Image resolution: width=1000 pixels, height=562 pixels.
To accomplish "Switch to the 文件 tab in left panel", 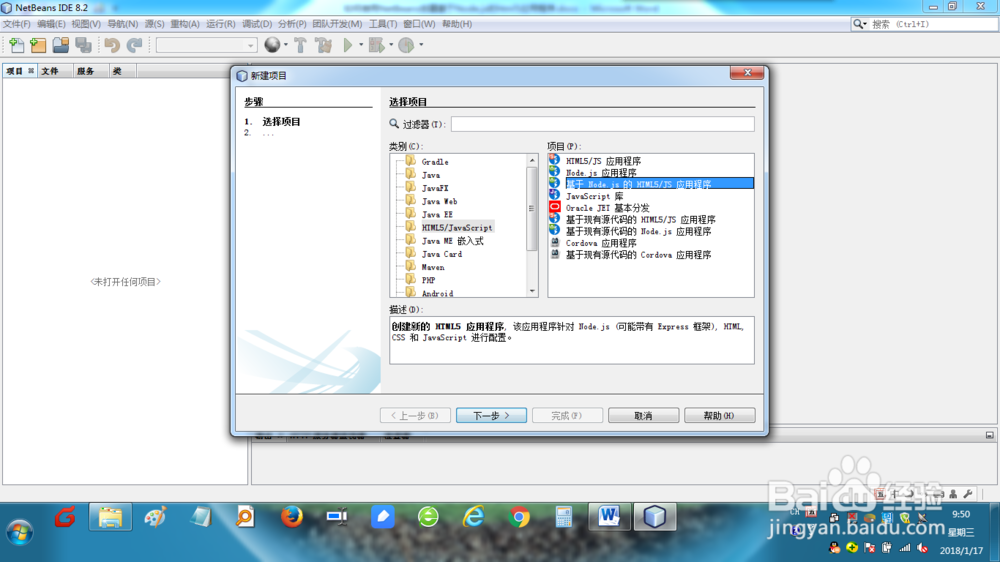I will (50, 71).
